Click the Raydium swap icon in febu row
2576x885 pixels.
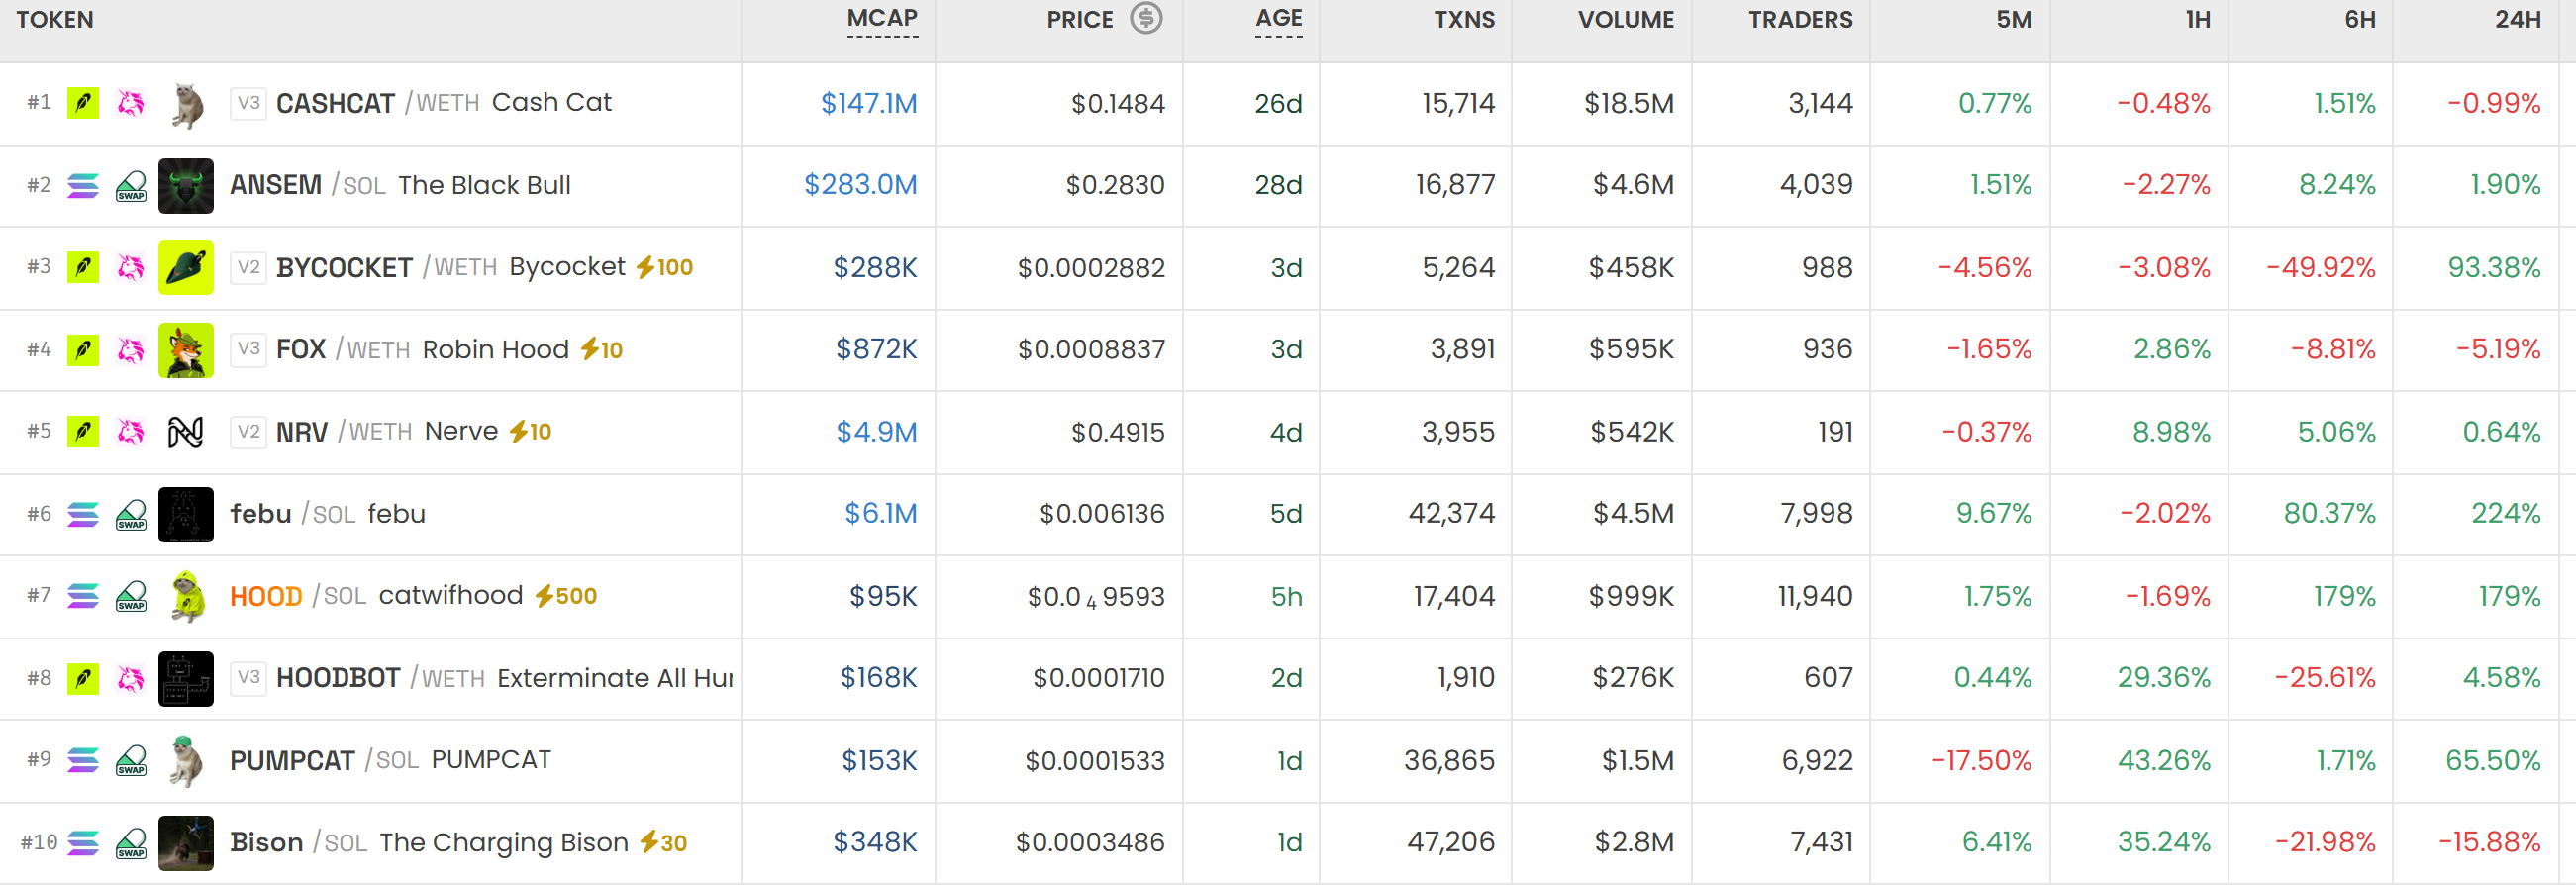coord(131,514)
